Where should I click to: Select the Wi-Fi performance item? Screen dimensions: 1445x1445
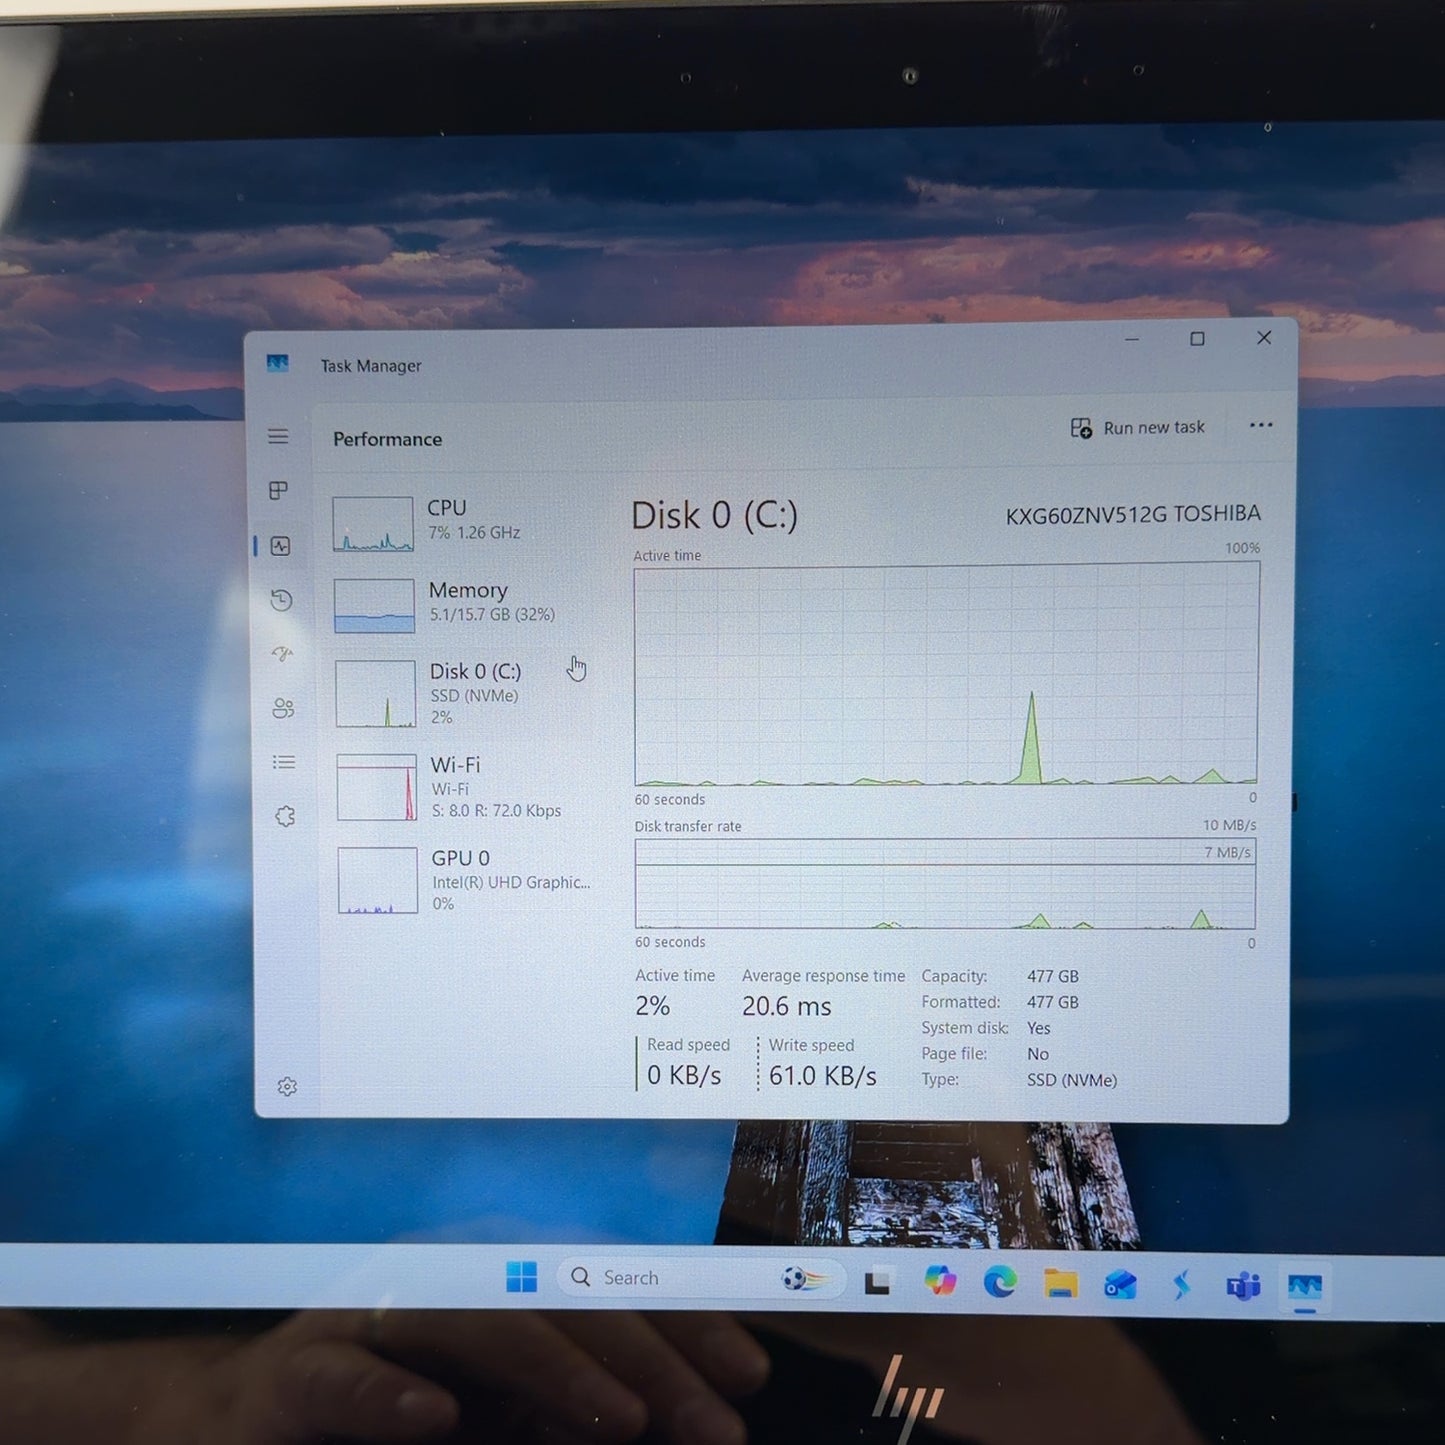pos(466,787)
